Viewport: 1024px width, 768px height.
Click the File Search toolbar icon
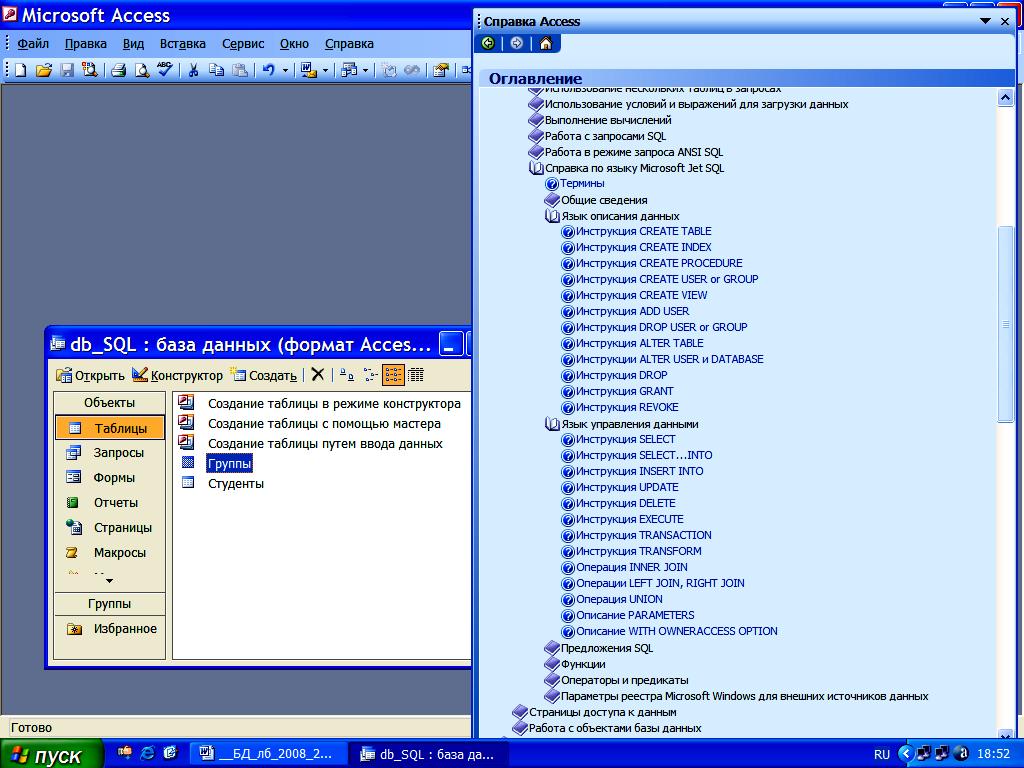[89, 70]
